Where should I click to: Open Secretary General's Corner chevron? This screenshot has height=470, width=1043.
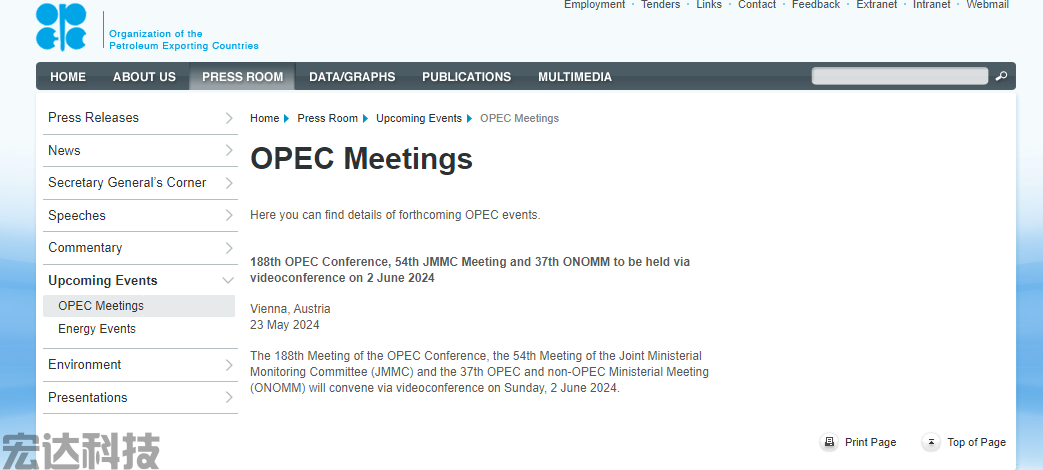pyautogui.click(x=229, y=183)
